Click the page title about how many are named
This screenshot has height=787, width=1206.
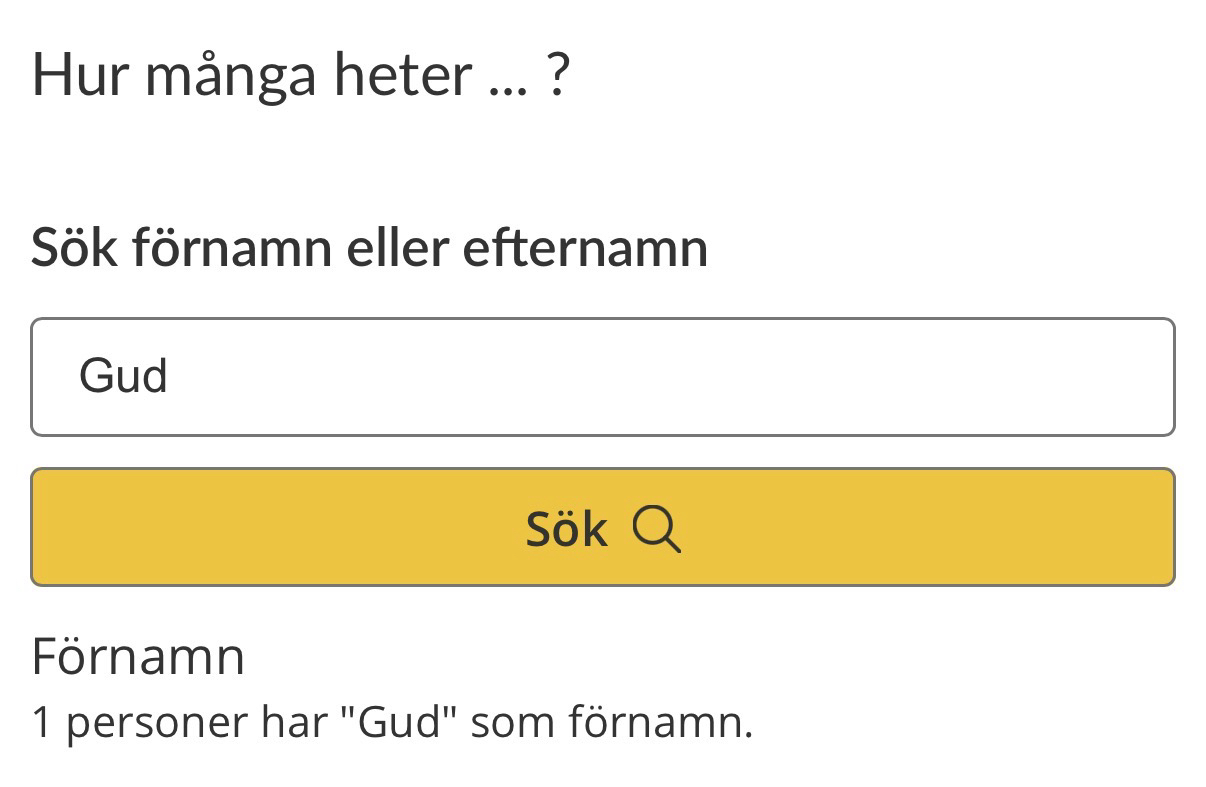click(x=301, y=74)
